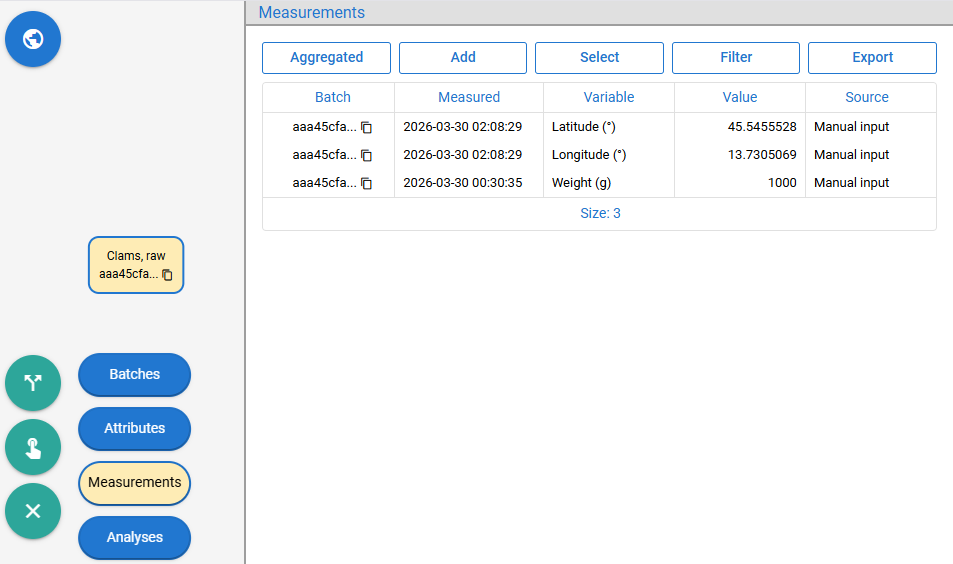Copy batch ID in Clams, raw card
The width and height of the screenshot is (953, 564).
pos(168,275)
